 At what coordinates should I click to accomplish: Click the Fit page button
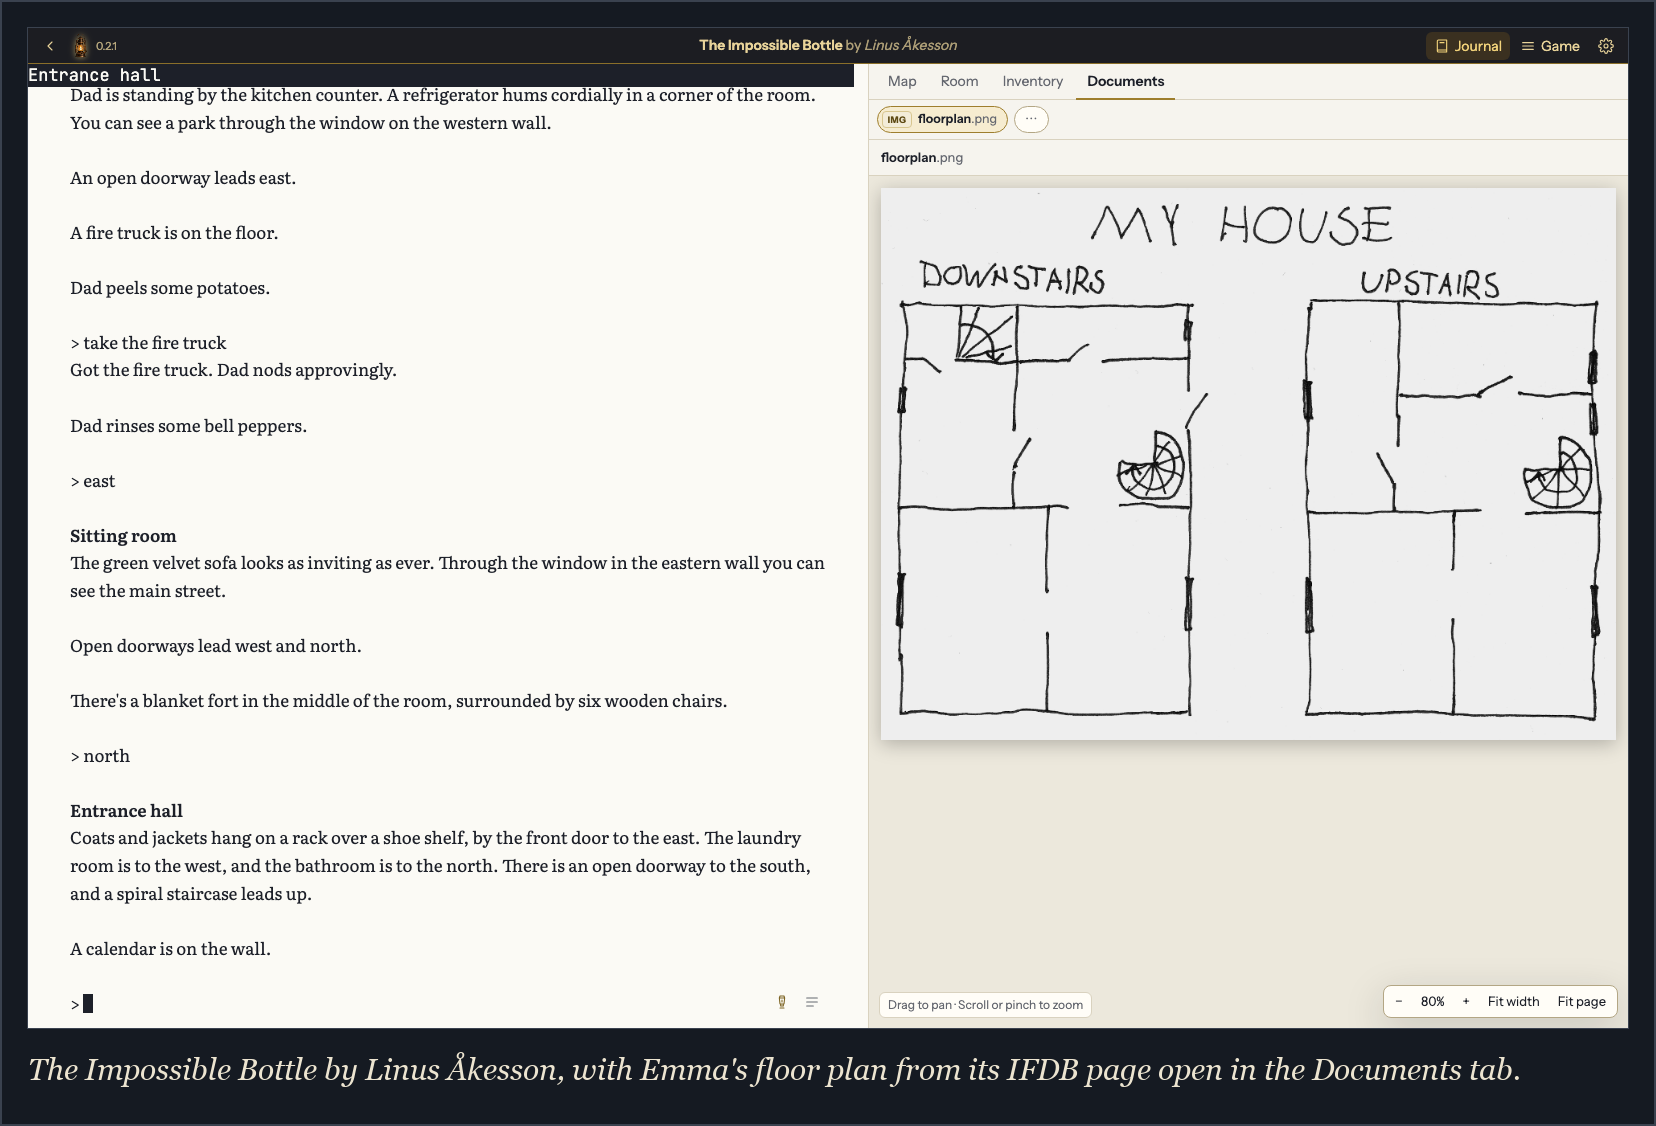[1581, 1001]
